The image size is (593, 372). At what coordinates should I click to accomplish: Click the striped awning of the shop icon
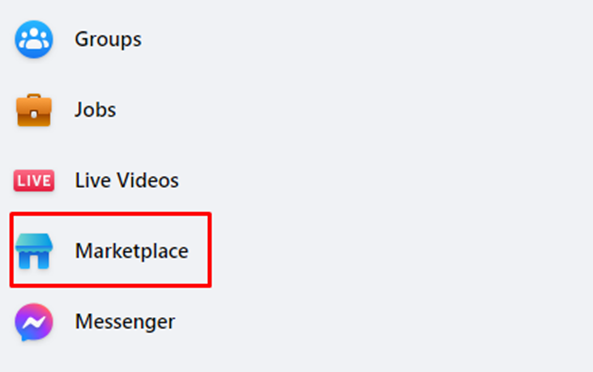click(34, 243)
